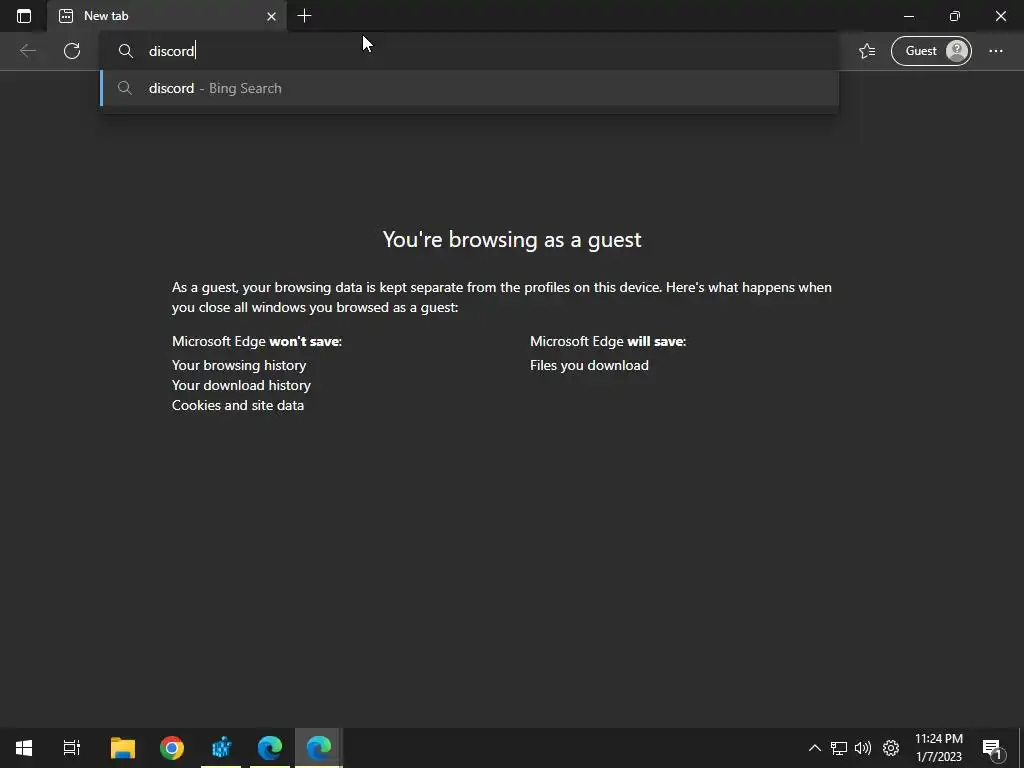Click the Guest profile button
The height and width of the screenshot is (768, 1024).
coord(931,51)
